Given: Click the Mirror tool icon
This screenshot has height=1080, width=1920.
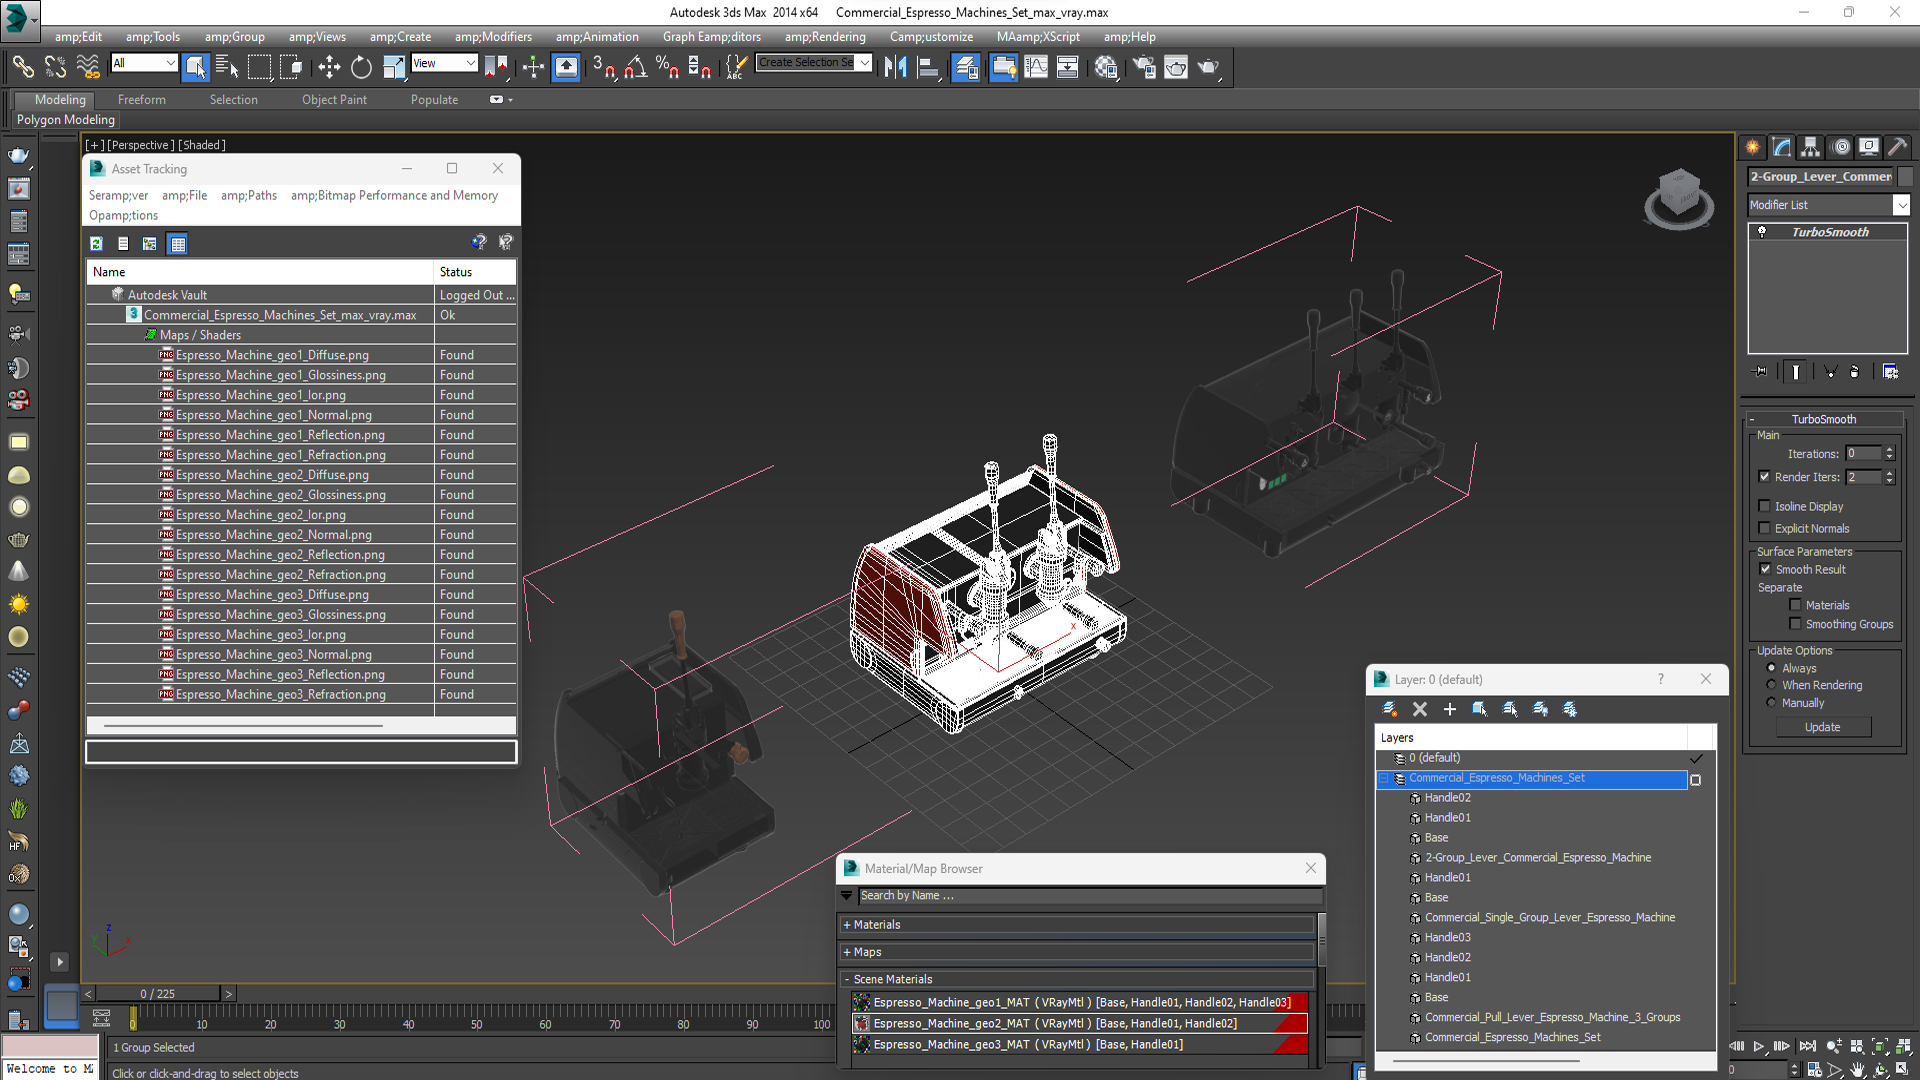Looking at the screenshot, I should click(x=896, y=67).
